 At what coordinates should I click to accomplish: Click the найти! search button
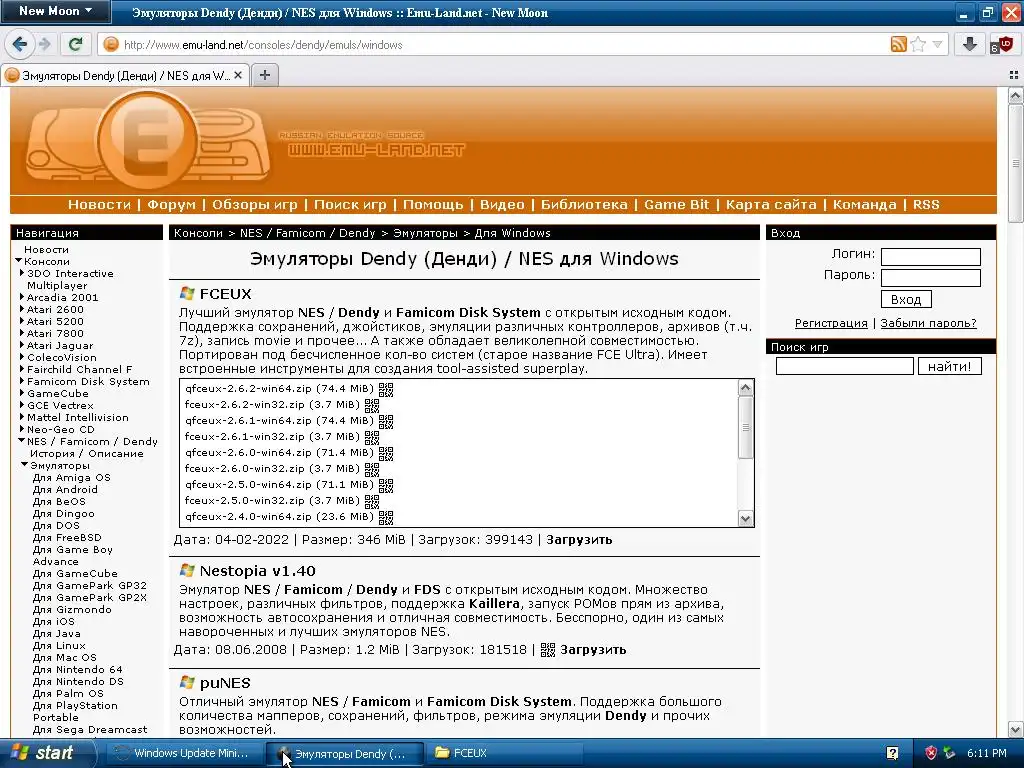pos(950,366)
